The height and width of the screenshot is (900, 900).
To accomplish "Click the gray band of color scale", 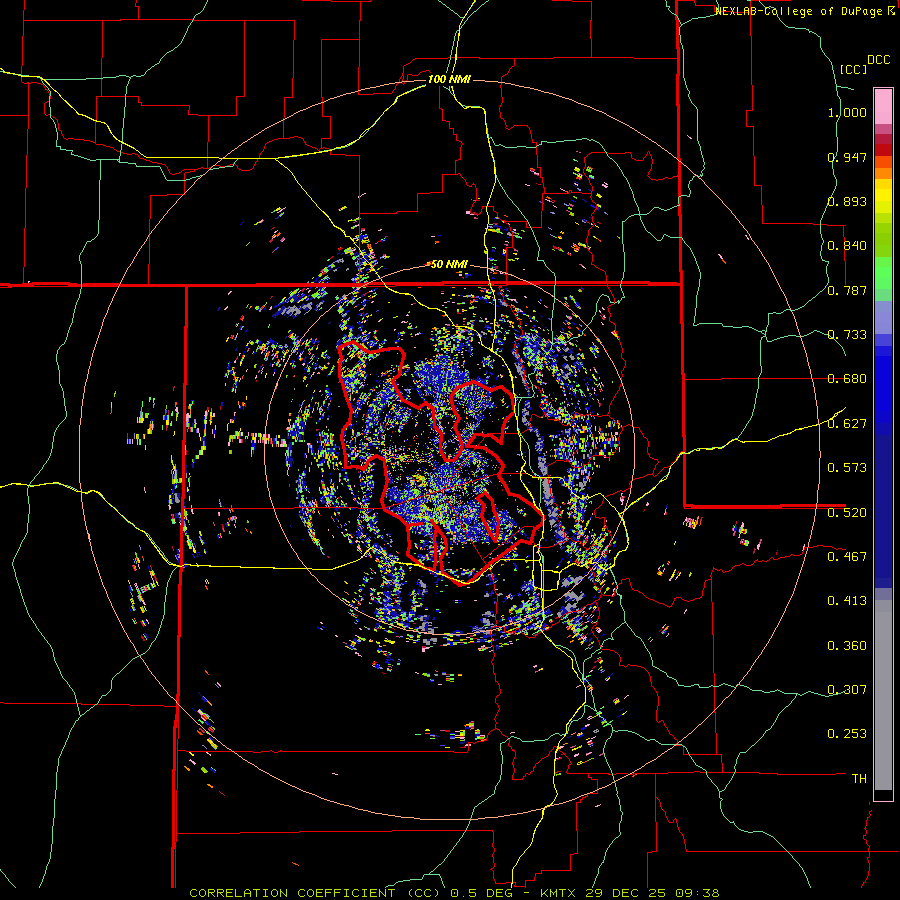I will [883, 695].
